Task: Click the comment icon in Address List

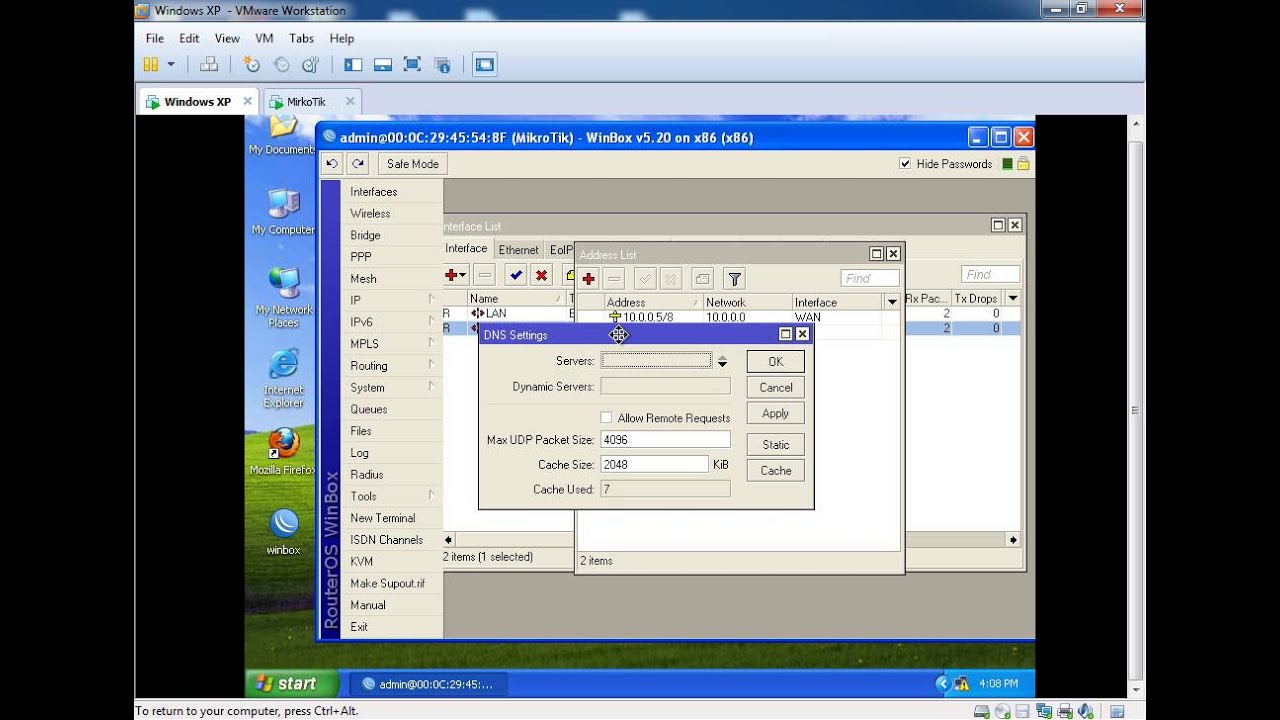Action: [702, 279]
